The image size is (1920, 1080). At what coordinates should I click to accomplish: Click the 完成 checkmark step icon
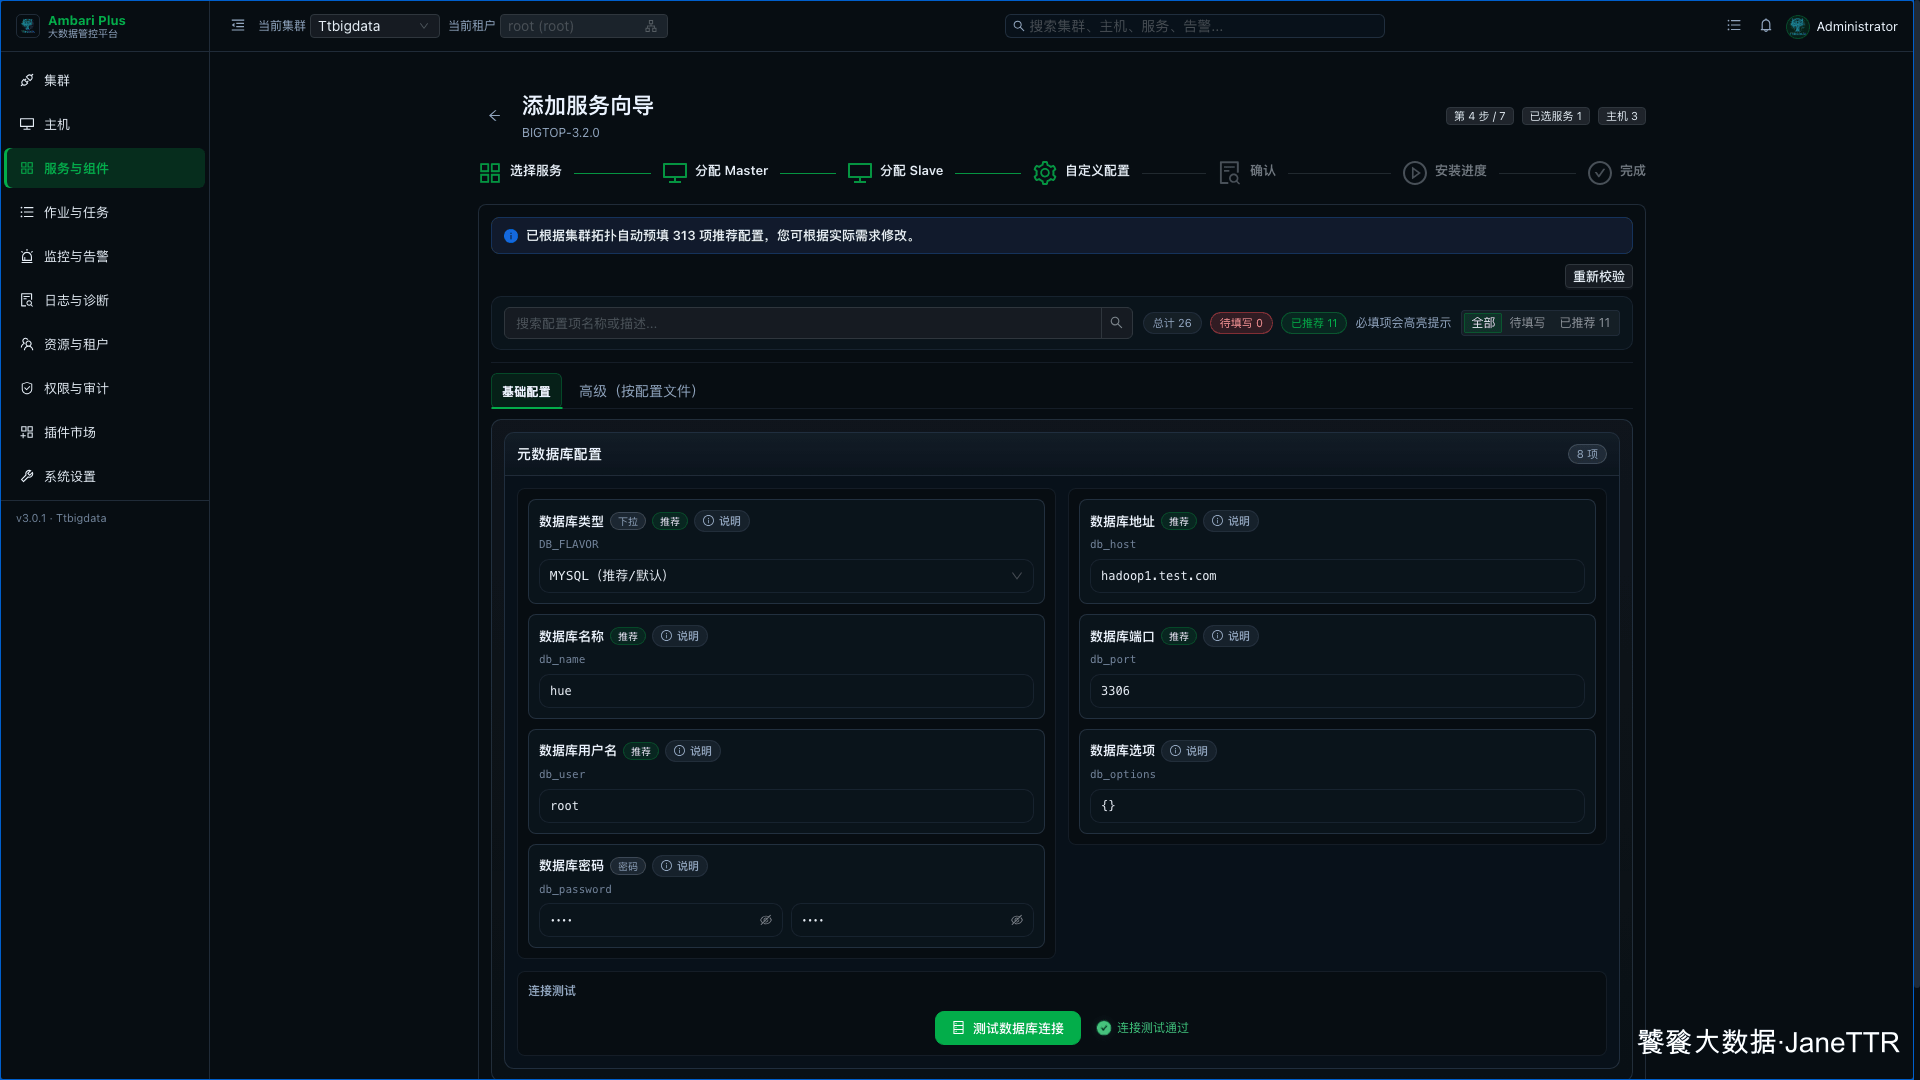click(x=1600, y=173)
